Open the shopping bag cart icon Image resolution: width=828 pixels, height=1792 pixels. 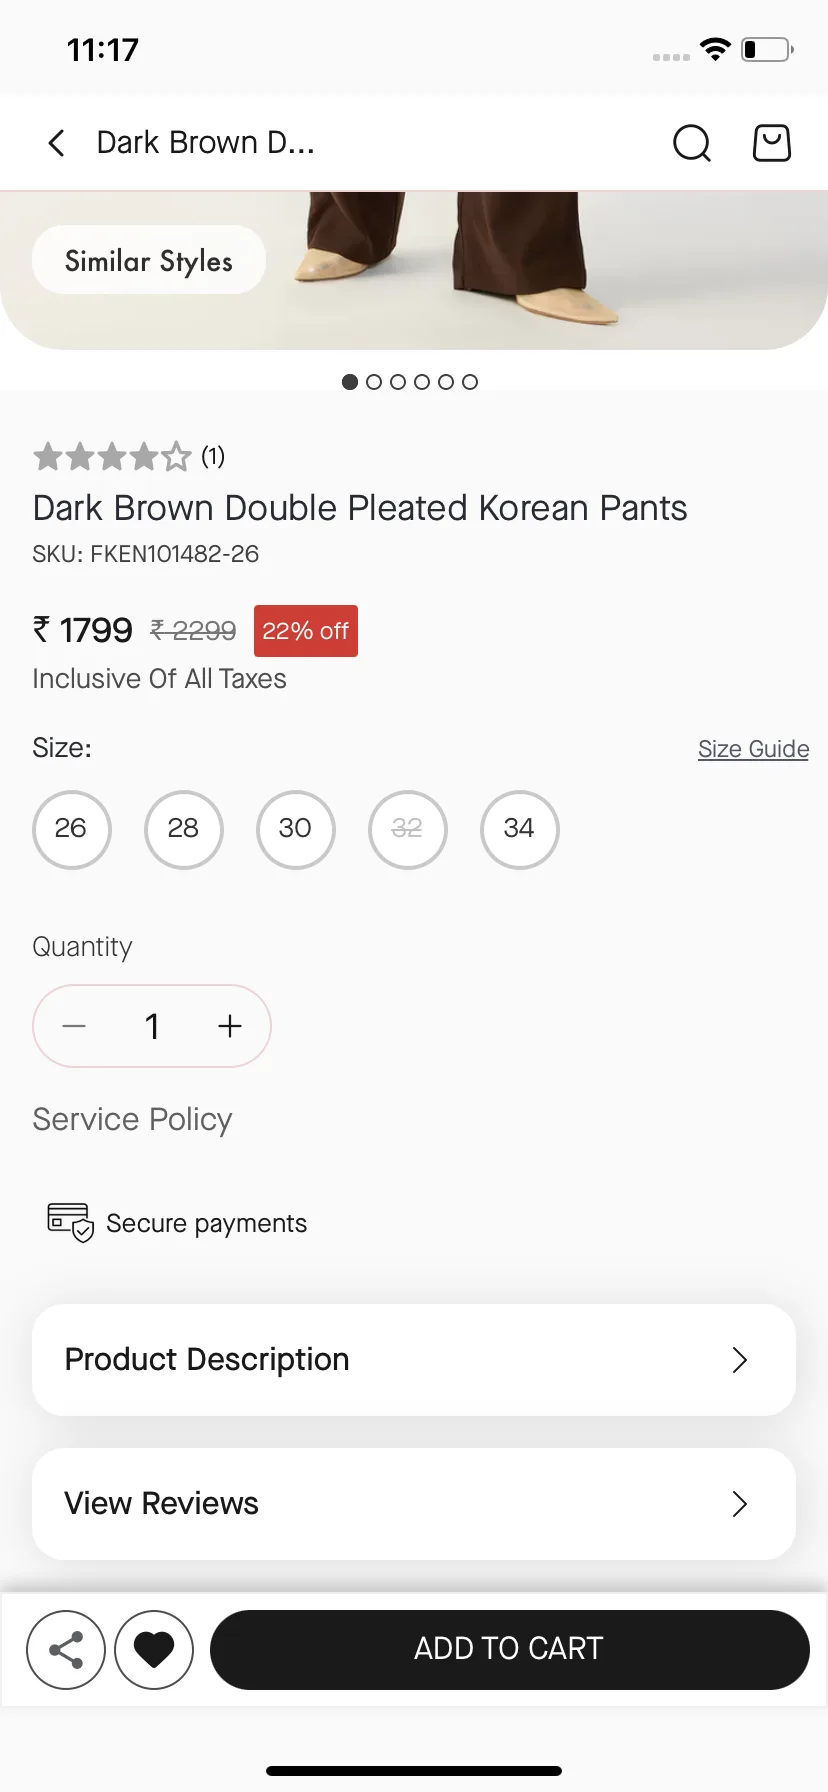772,143
